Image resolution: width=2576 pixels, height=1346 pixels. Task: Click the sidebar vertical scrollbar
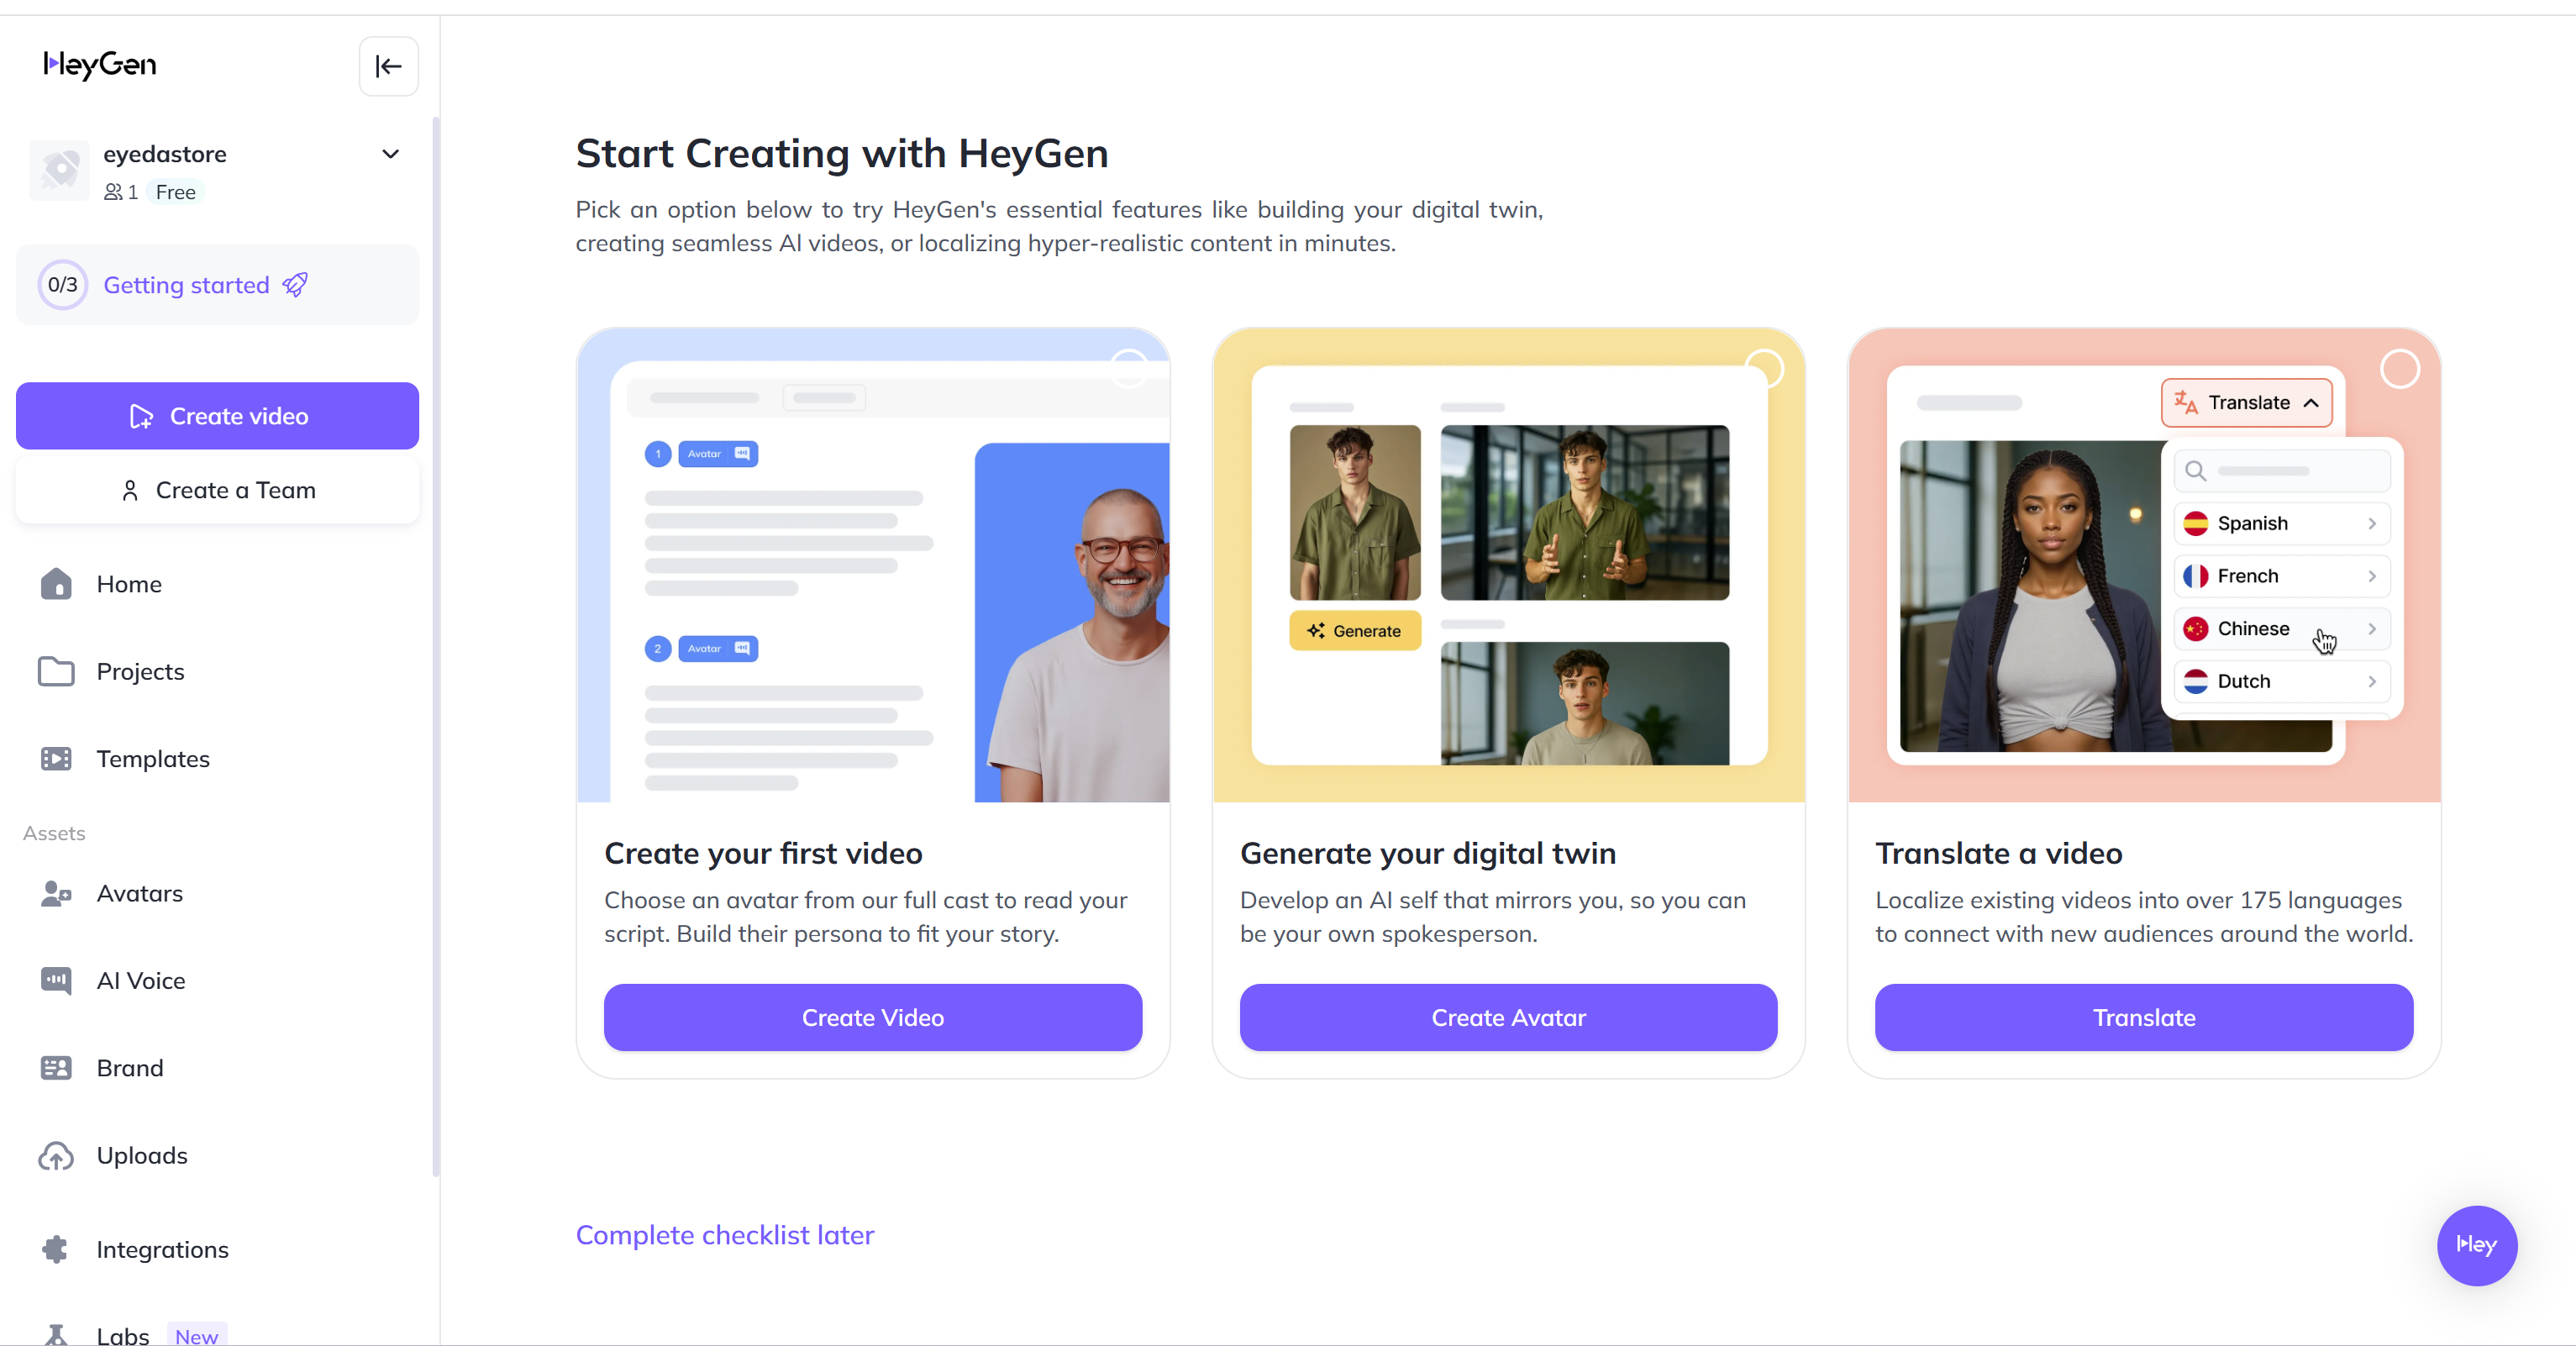(435, 647)
